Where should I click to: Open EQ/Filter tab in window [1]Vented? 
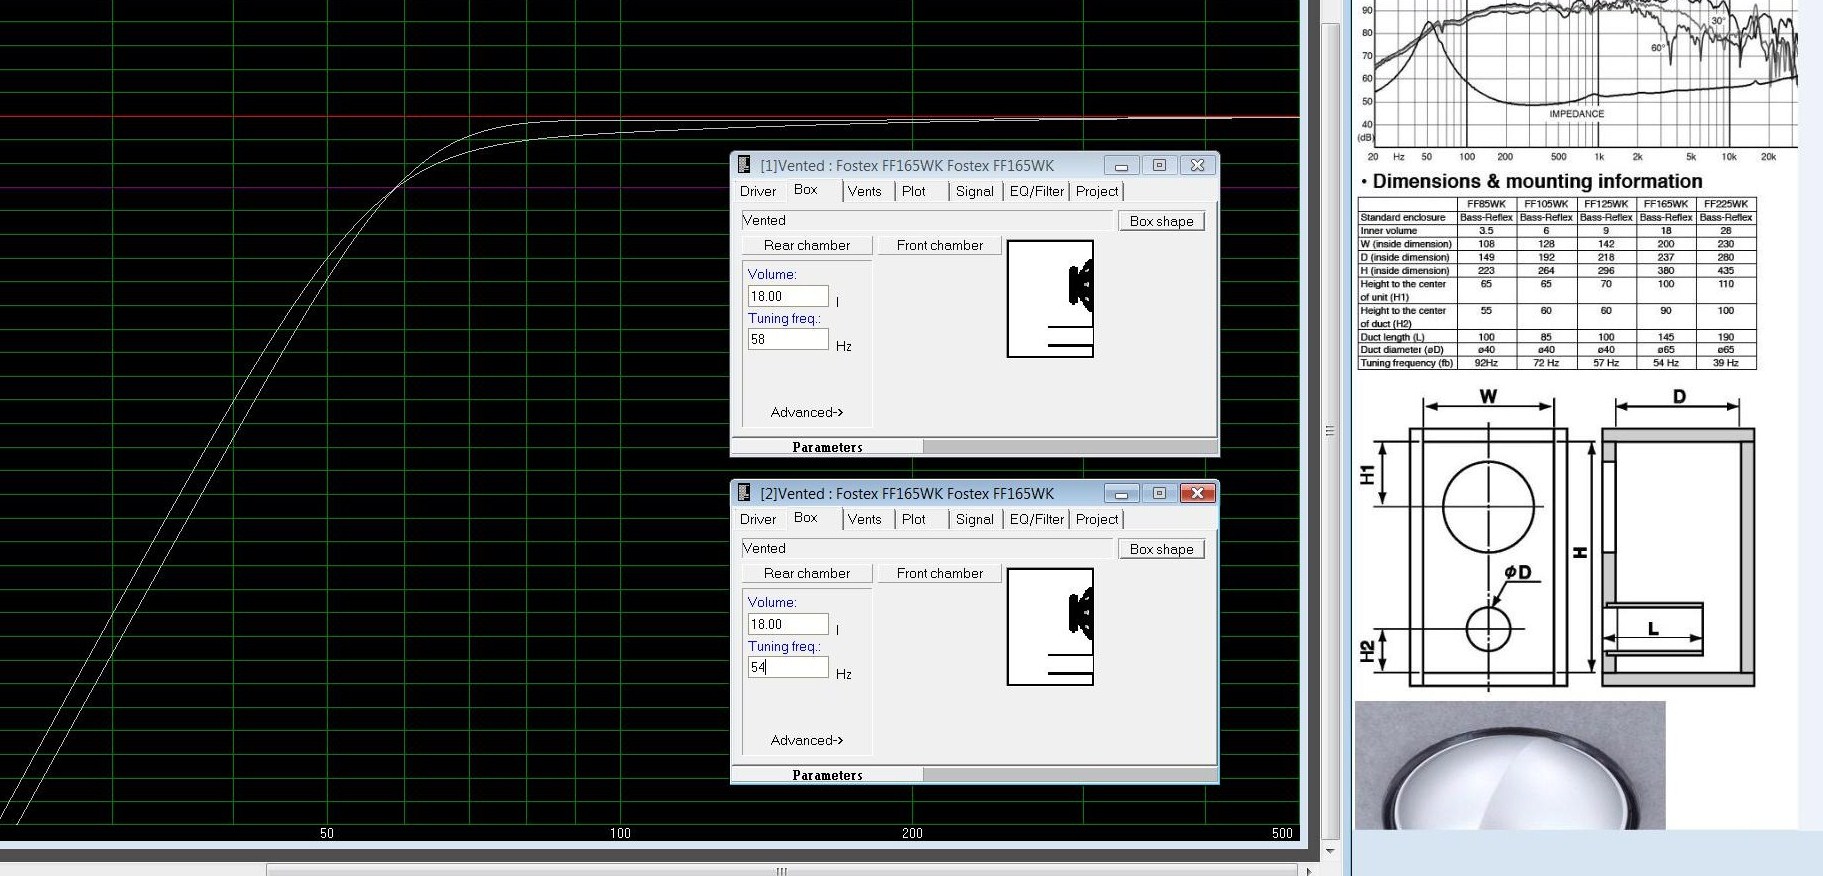[x=1037, y=191]
